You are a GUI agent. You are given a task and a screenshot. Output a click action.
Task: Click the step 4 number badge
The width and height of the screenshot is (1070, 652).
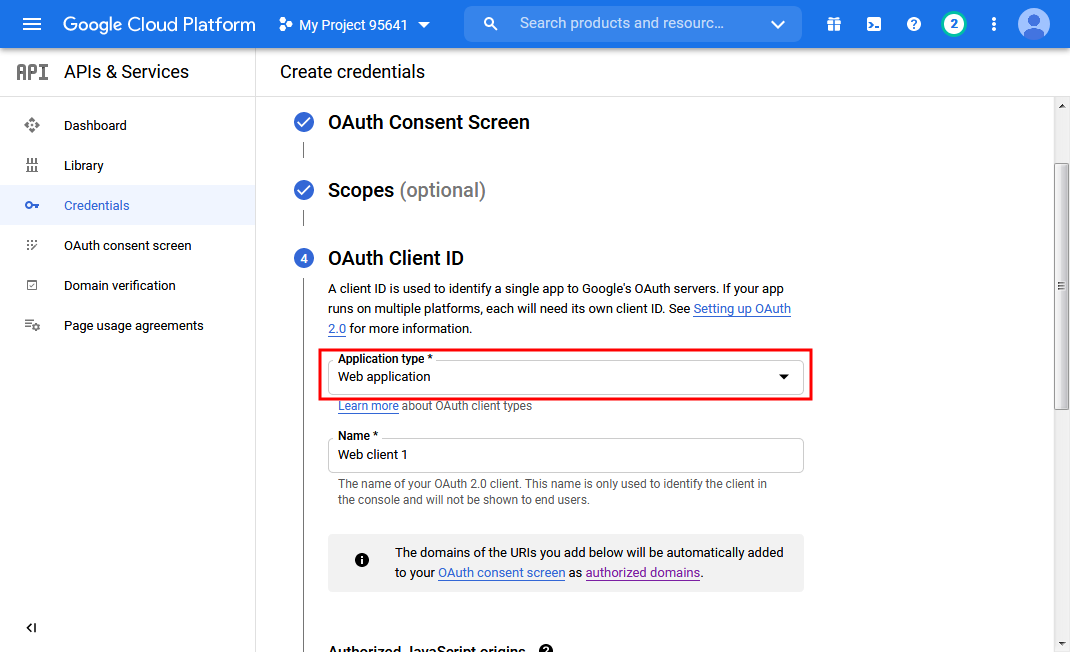click(x=304, y=258)
